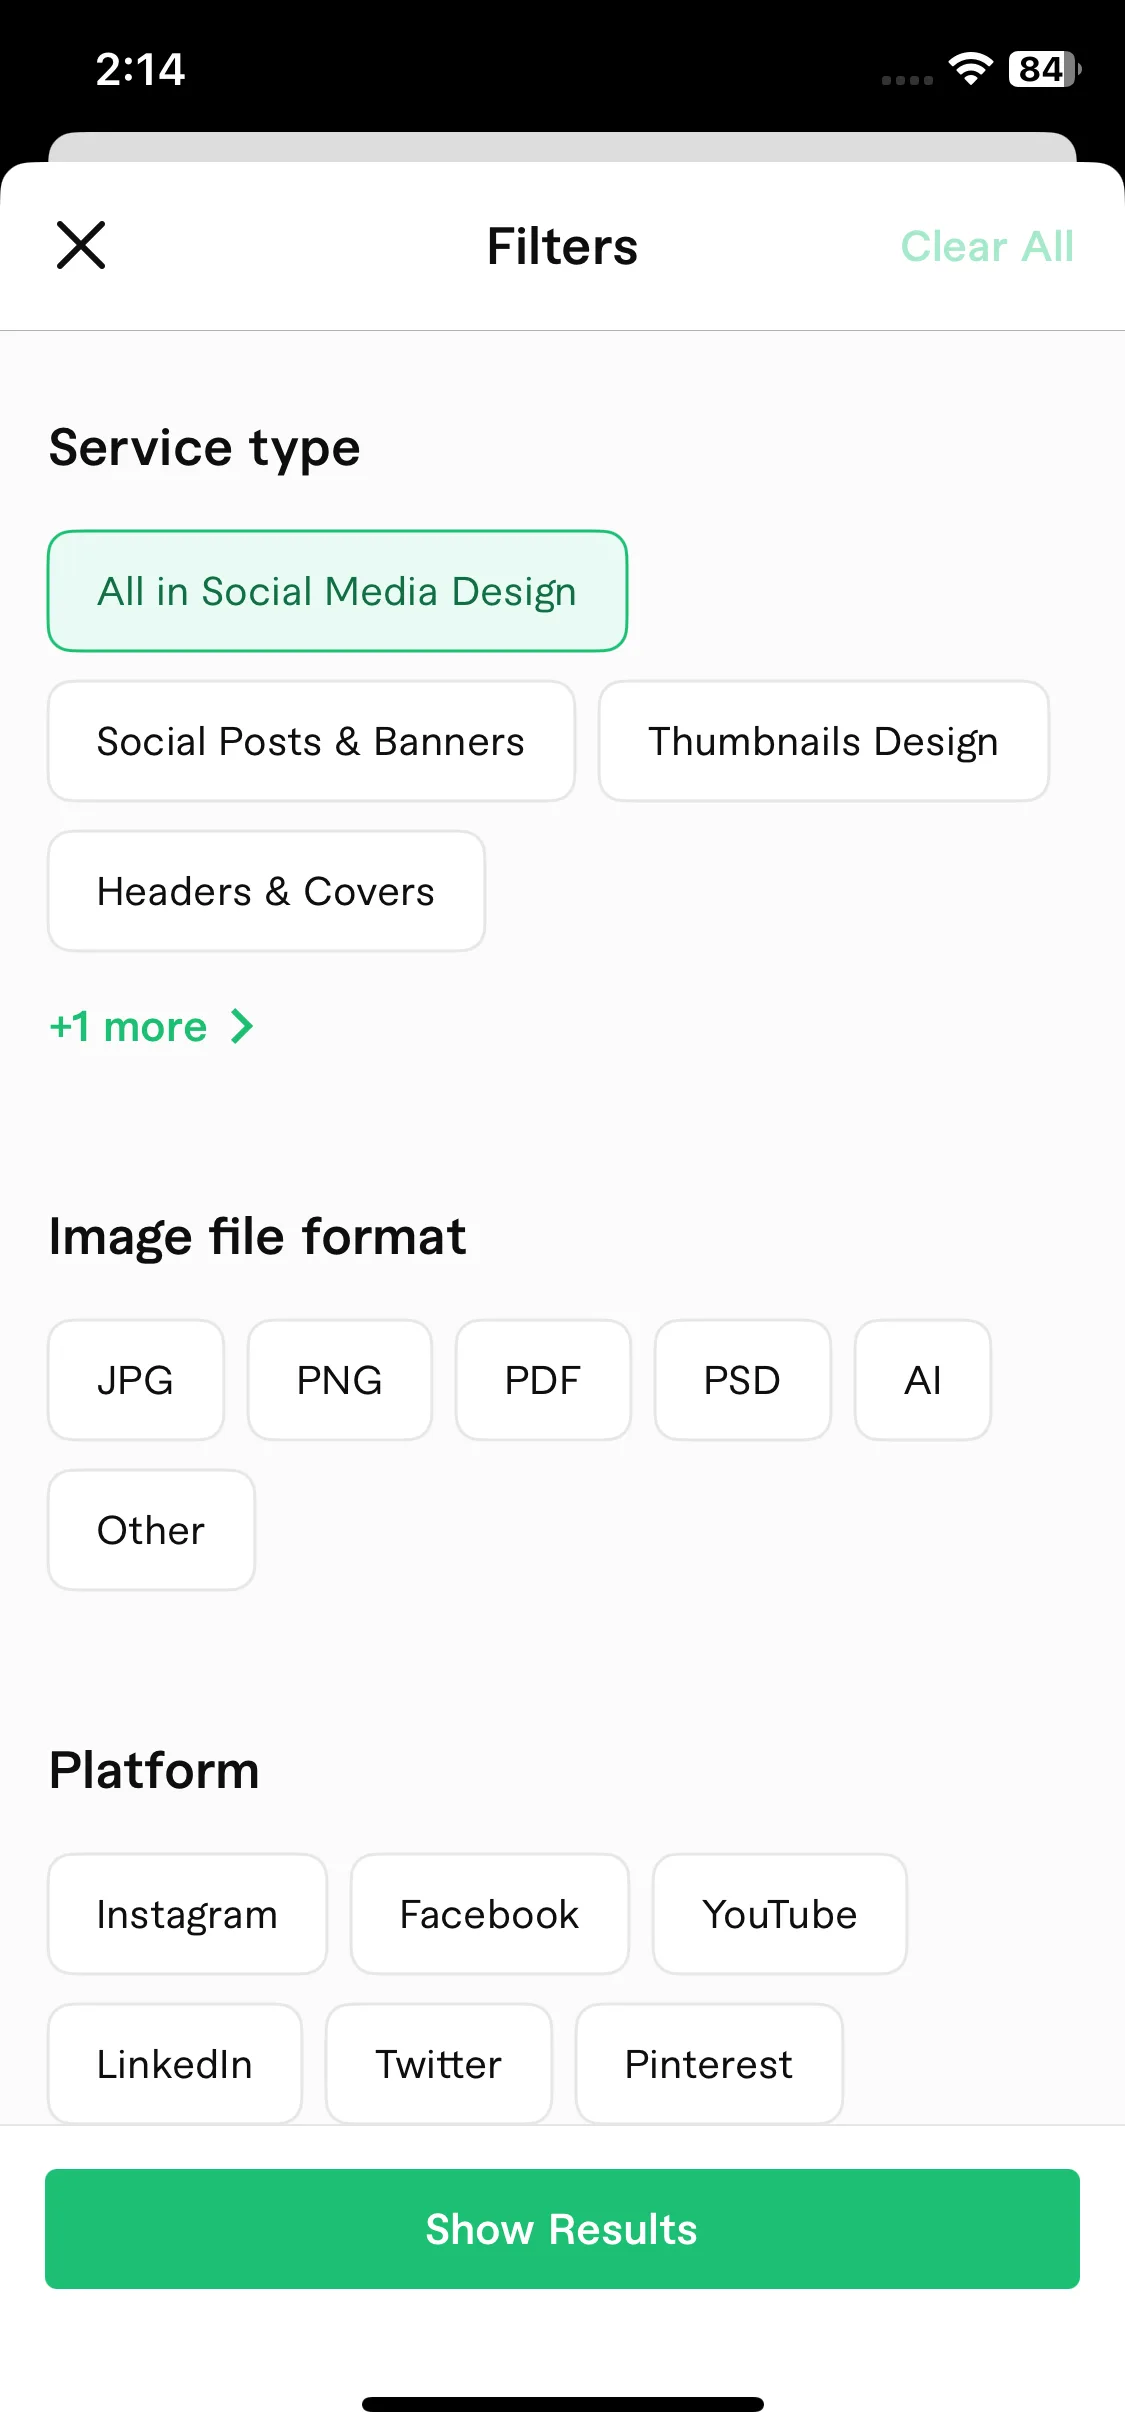The height and width of the screenshot is (2436, 1125).
Task: Toggle Thumbnails Design filter chip
Action: (x=824, y=741)
